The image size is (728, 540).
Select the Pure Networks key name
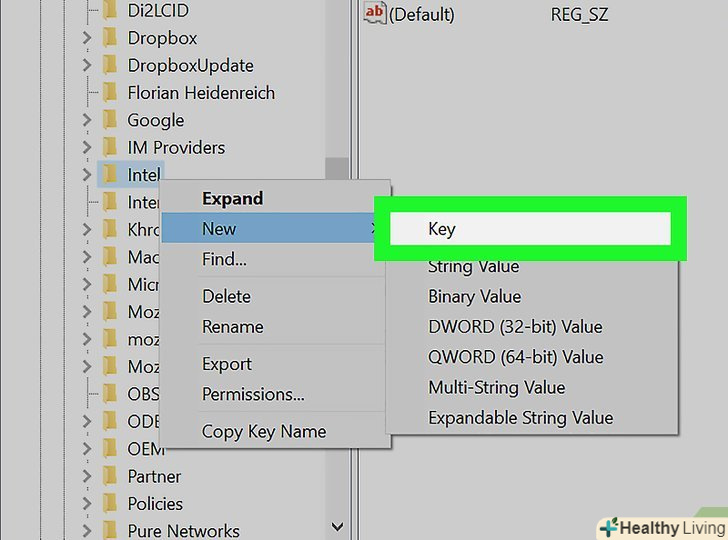click(183, 531)
